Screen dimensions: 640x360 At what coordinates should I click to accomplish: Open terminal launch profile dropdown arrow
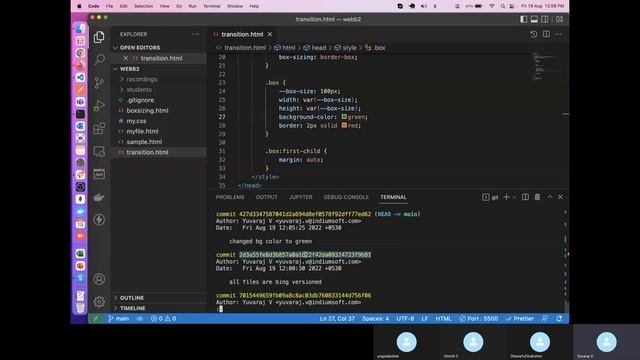pos(514,197)
